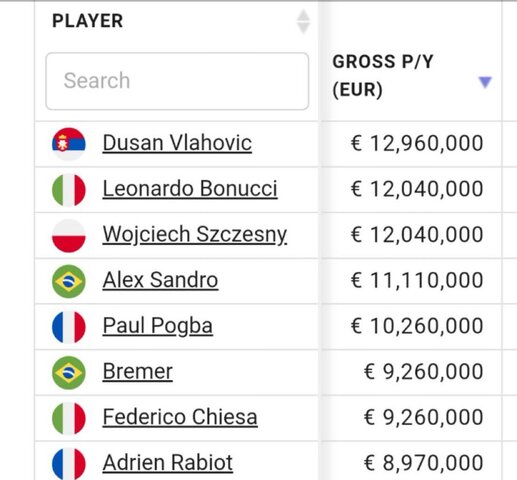This screenshot has width=517, height=480.
Task: Sort by the GROSS P/Y (EUR) header
Action: pos(383,76)
